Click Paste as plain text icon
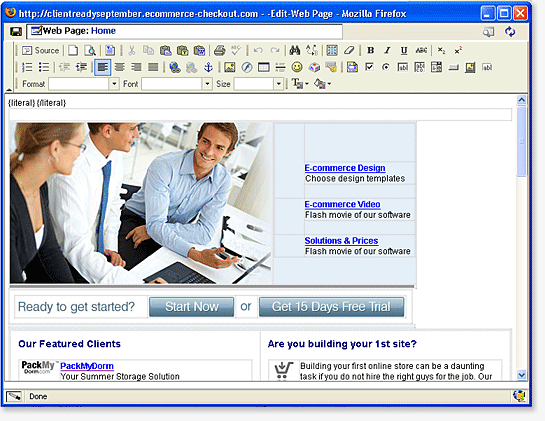The height and width of the screenshot is (421, 545). point(182,51)
